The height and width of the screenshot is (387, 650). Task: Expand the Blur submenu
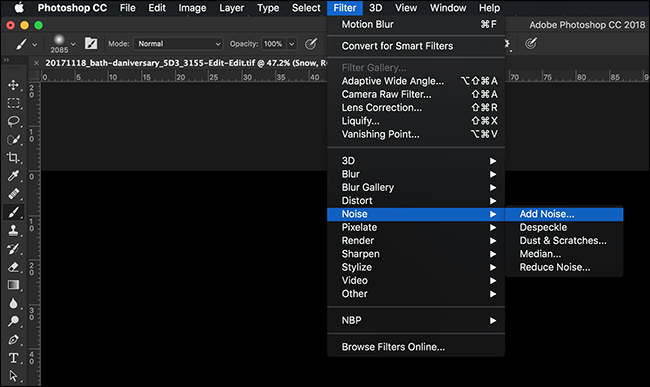pos(416,174)
